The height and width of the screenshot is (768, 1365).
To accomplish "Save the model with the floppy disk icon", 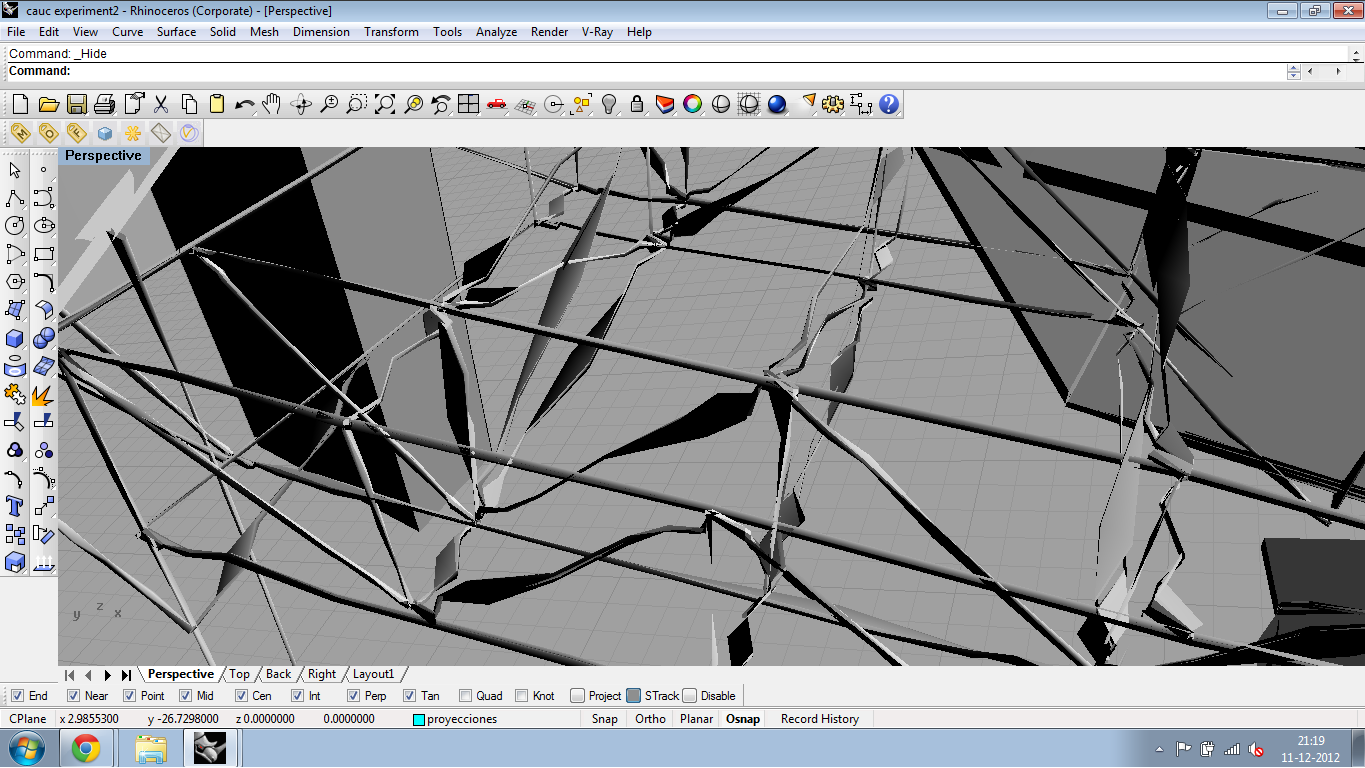I will point(76,104).
